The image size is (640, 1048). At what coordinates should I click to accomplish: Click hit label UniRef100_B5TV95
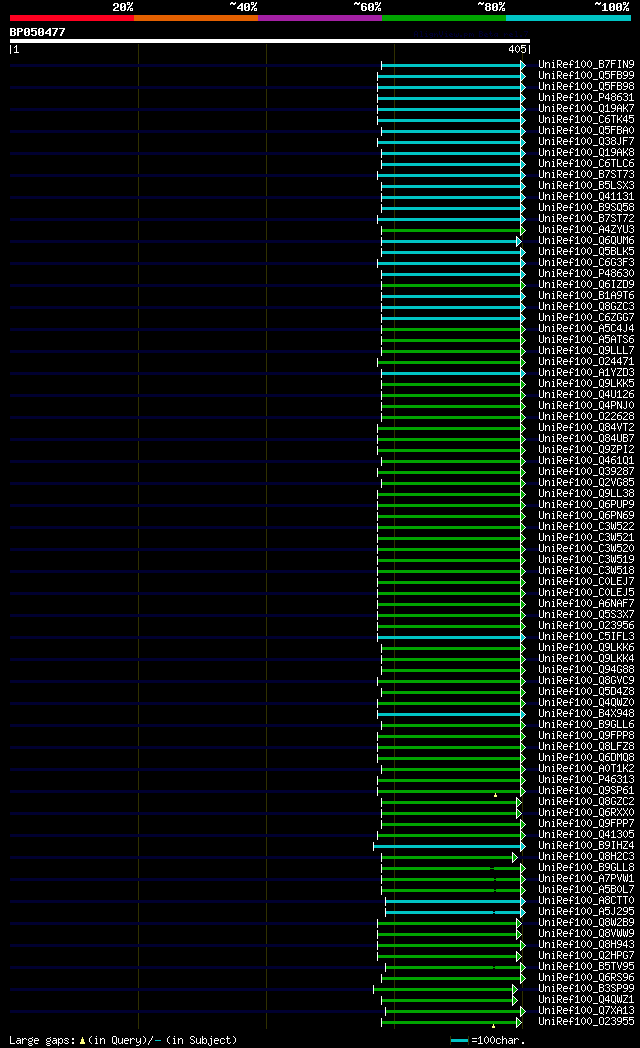click(587, 966)
